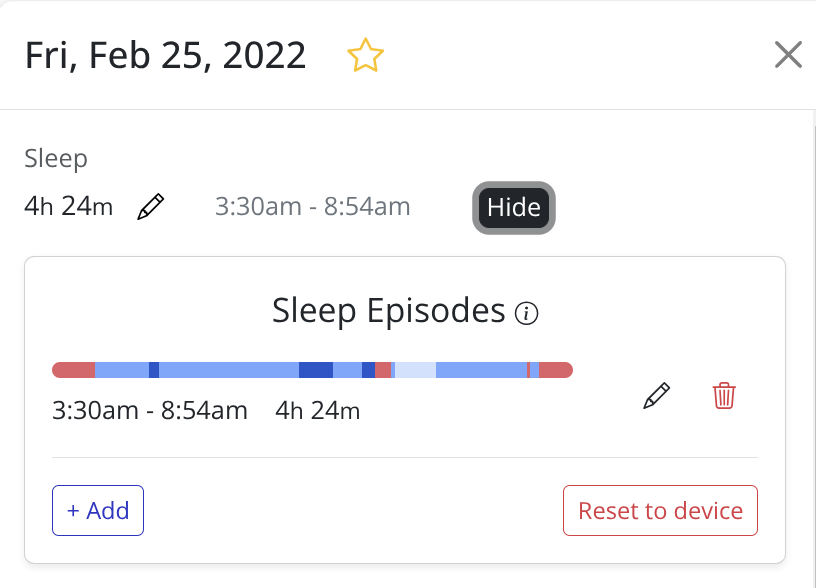Select the red awake segment at bar start

(73, 370)
